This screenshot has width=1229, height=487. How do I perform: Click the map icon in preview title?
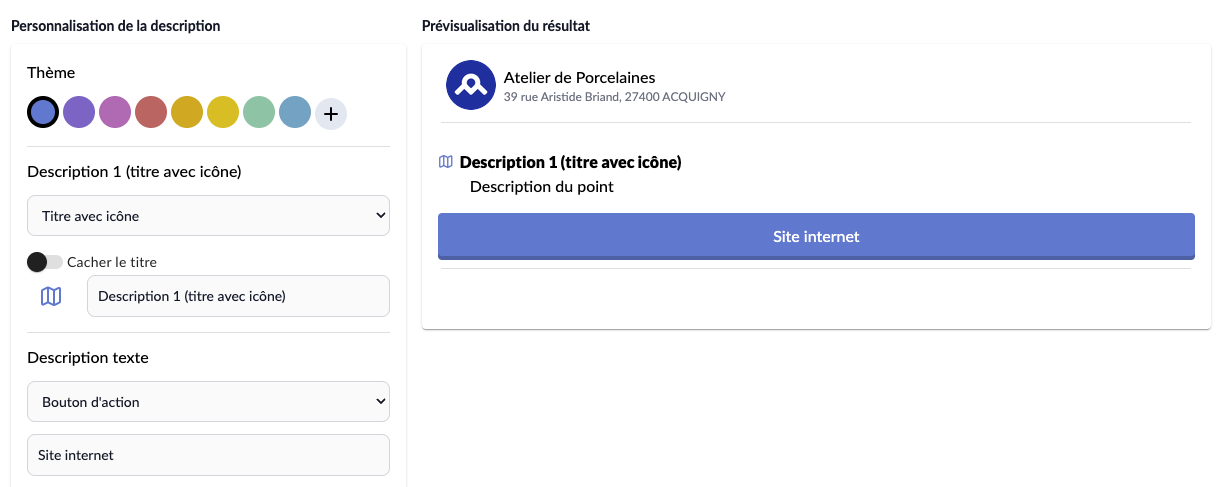tap(446, 162)
